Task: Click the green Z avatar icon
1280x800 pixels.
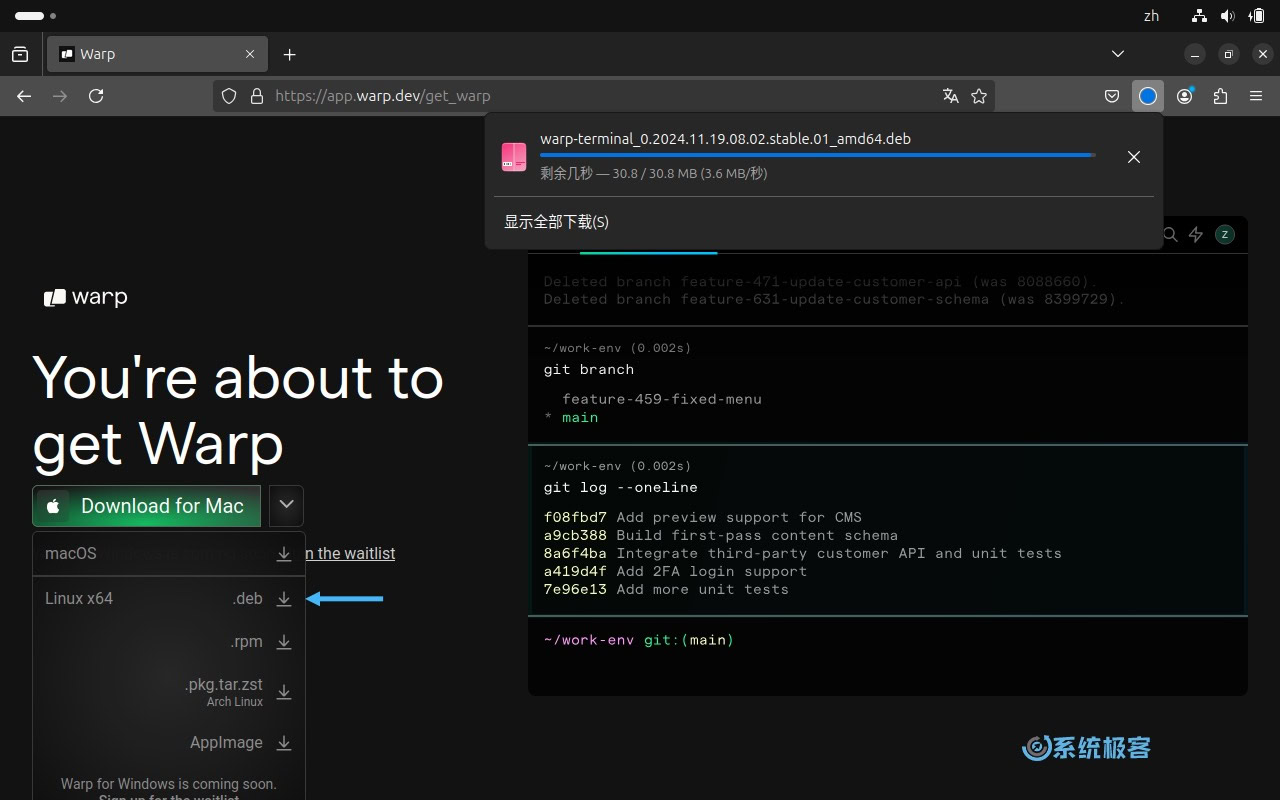Action: [1225, 235]
